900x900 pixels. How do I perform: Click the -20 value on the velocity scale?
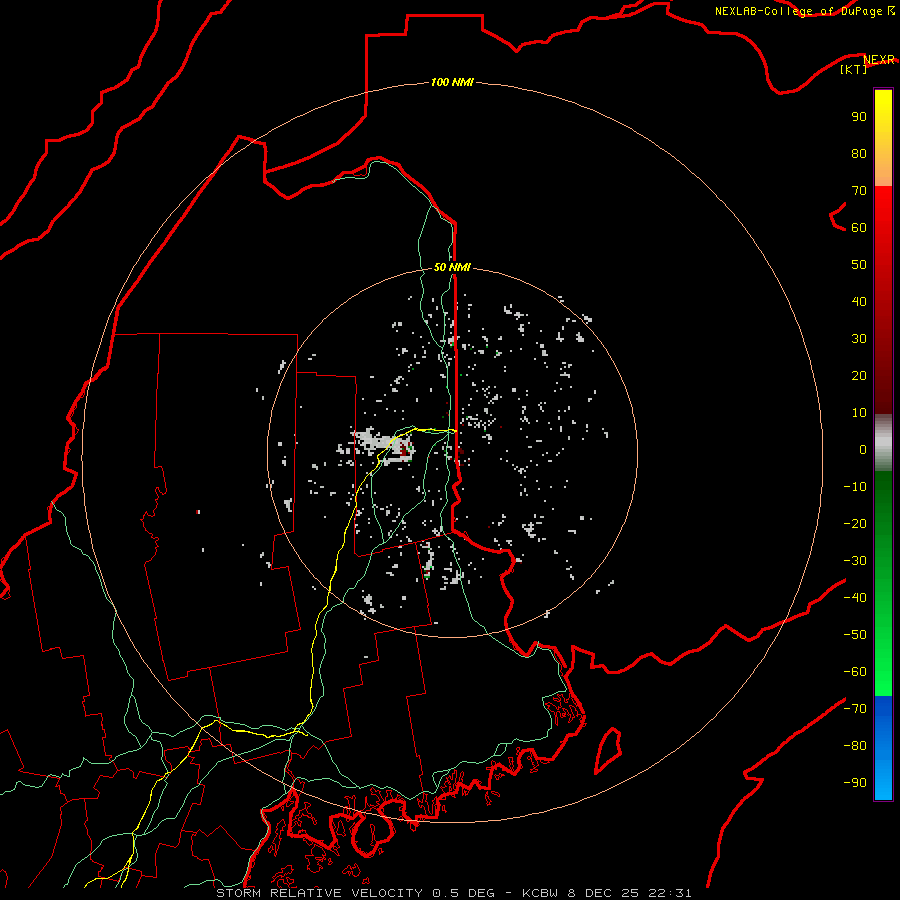pos(855,524)
